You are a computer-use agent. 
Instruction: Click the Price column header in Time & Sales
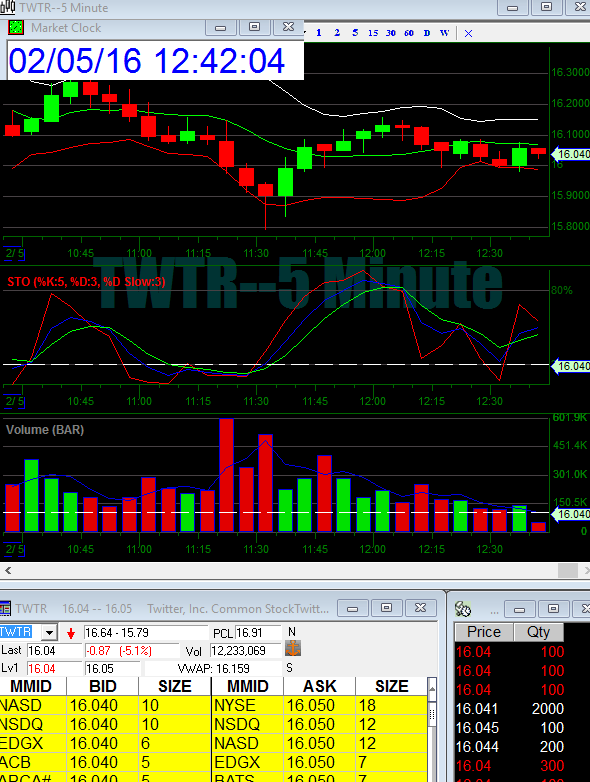(x=484, y=632)
